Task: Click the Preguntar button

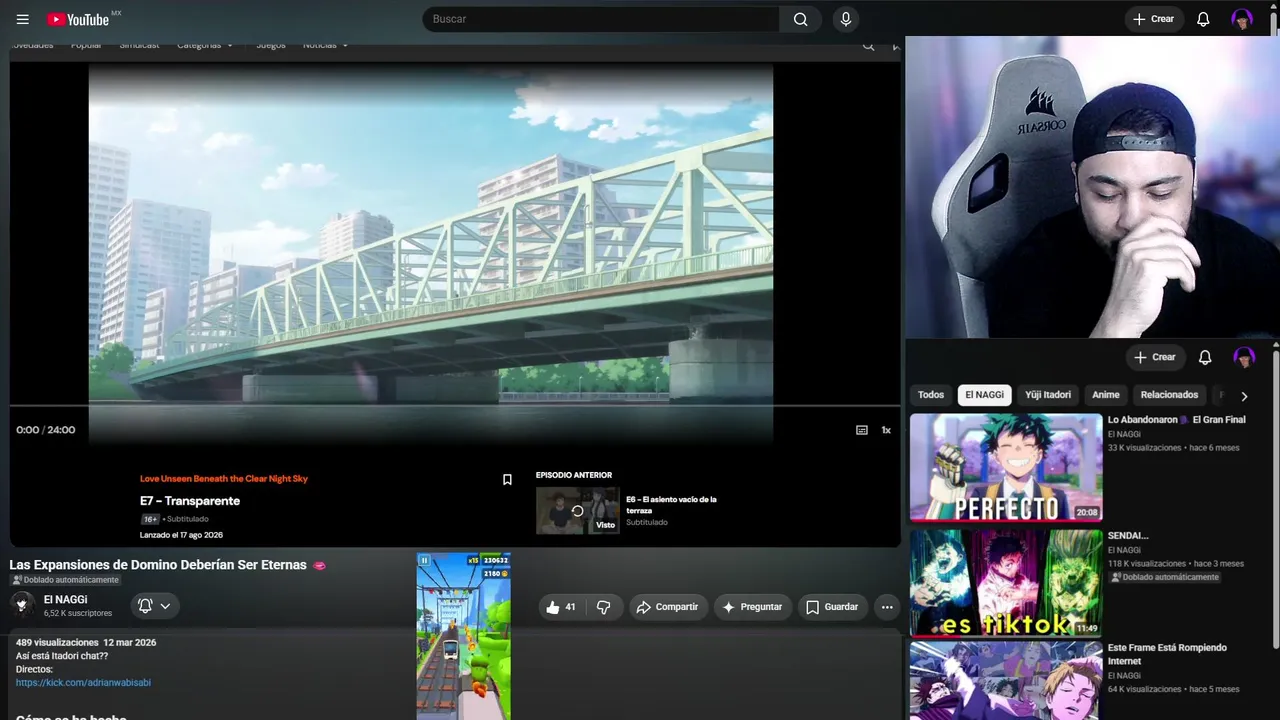Action: [x=752, y=607]
